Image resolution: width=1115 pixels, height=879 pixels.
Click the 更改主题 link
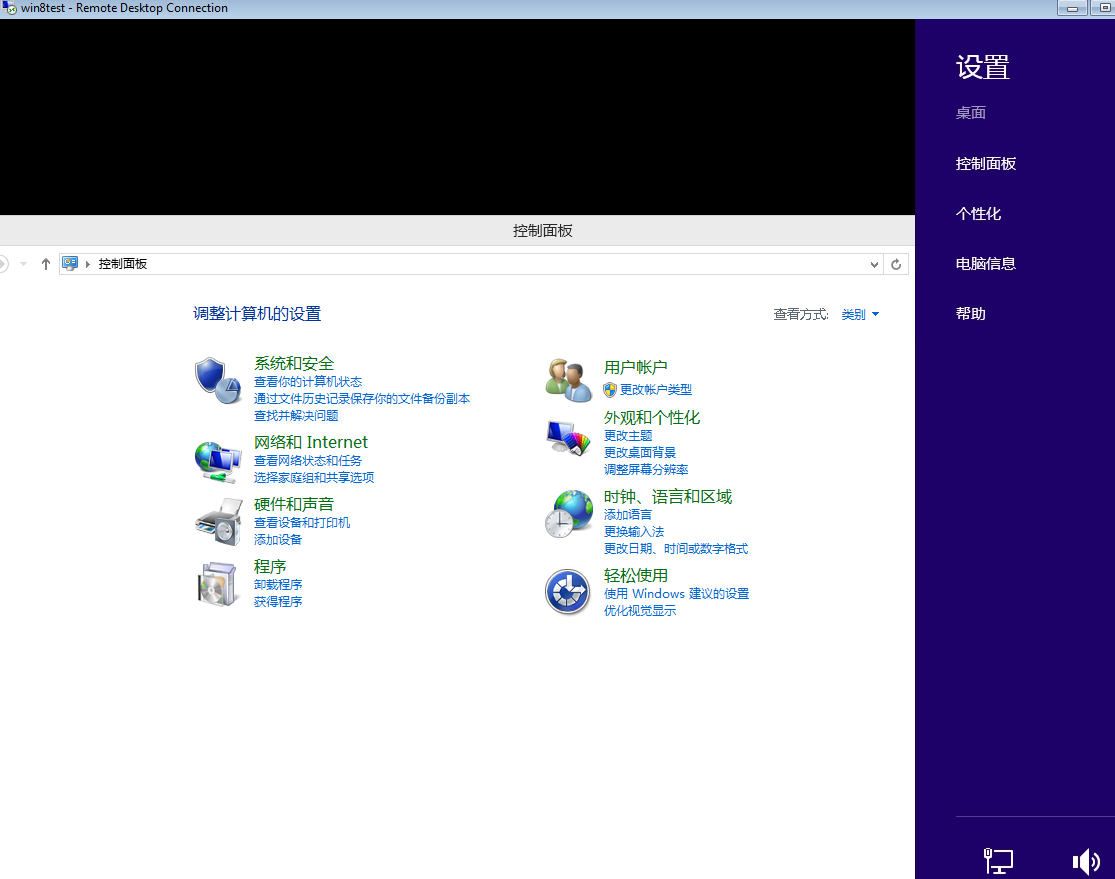tap(628, 435)
